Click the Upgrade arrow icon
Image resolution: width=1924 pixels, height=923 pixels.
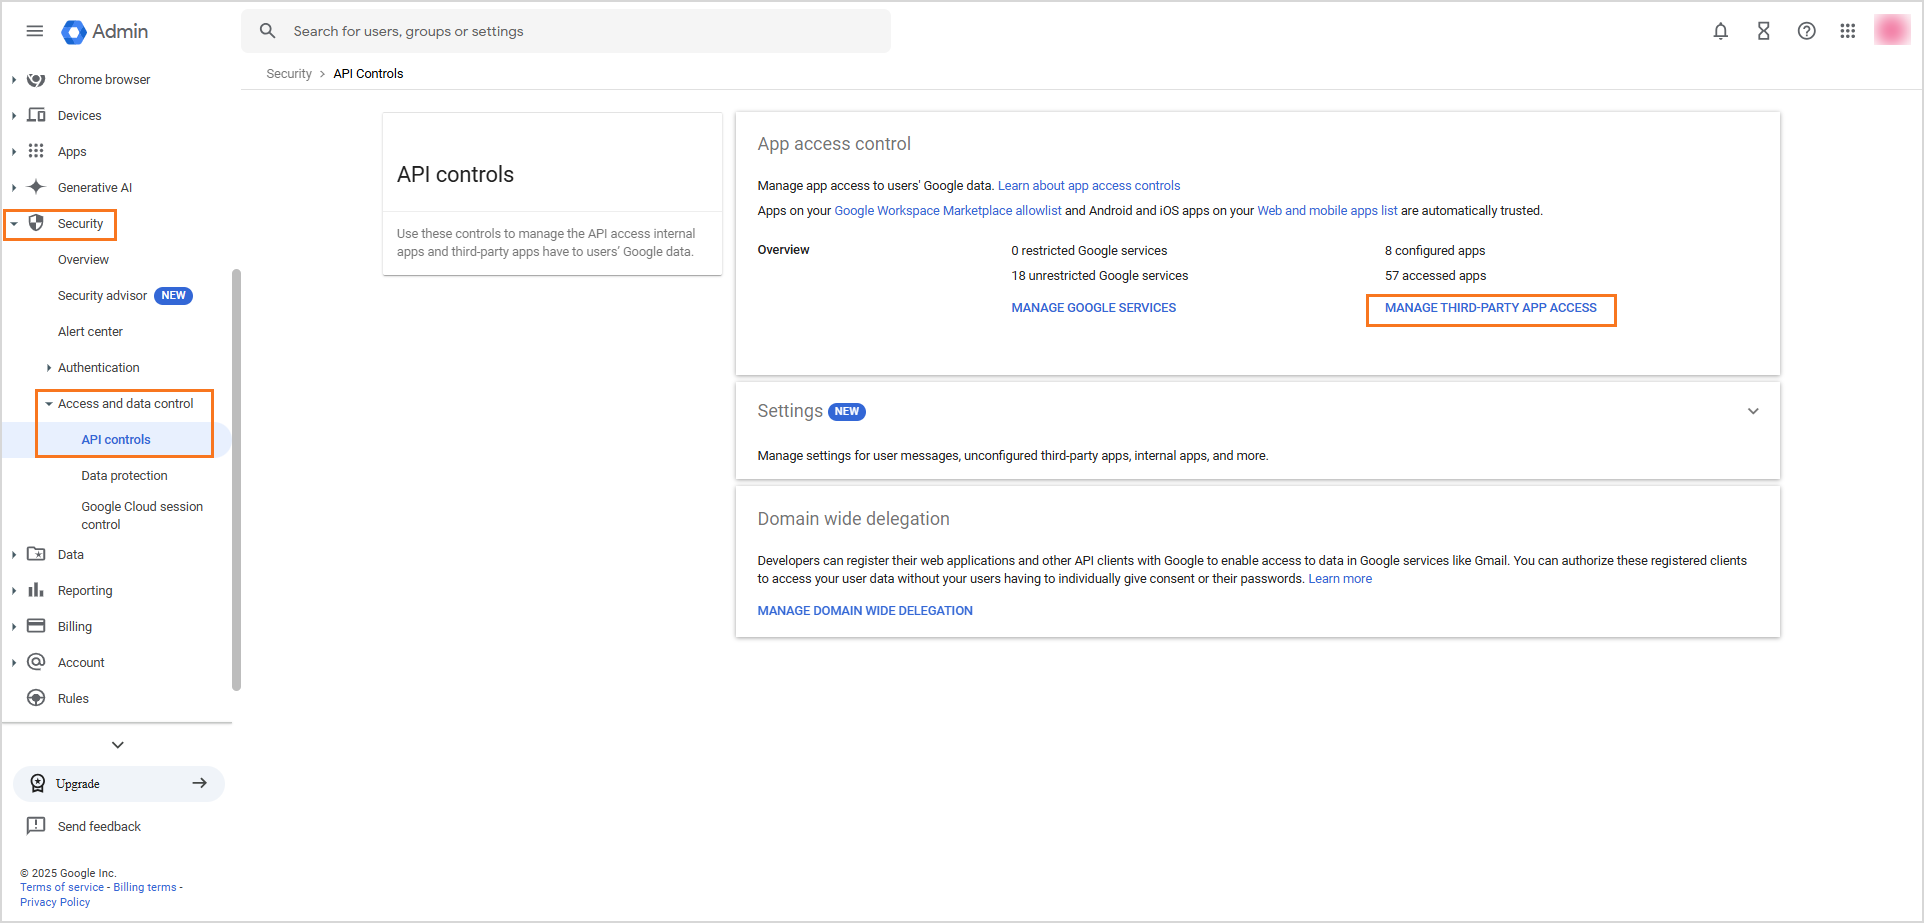200,783
